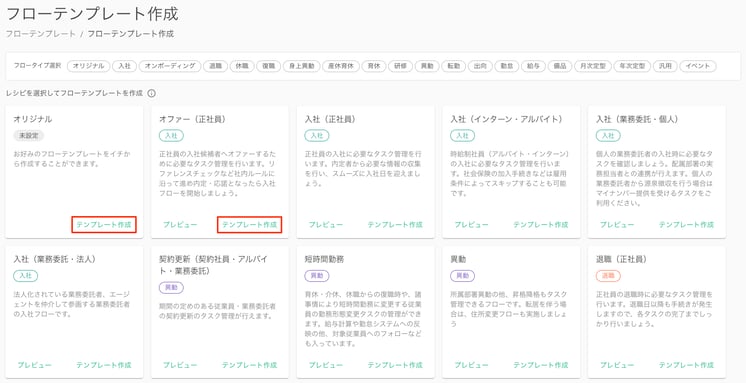
Task: Select the 異動 chip in the flow type filter row
Action: click(x=427, y=66)
